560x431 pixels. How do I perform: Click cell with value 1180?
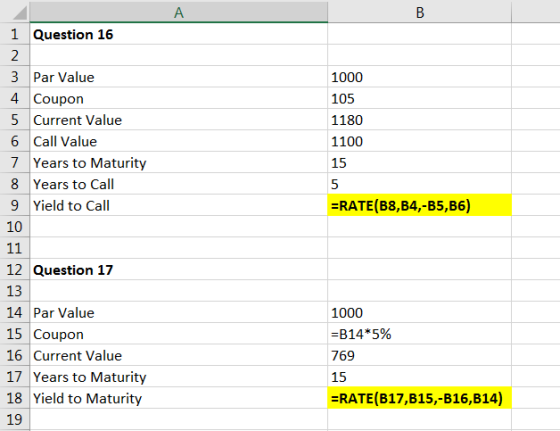420,120
